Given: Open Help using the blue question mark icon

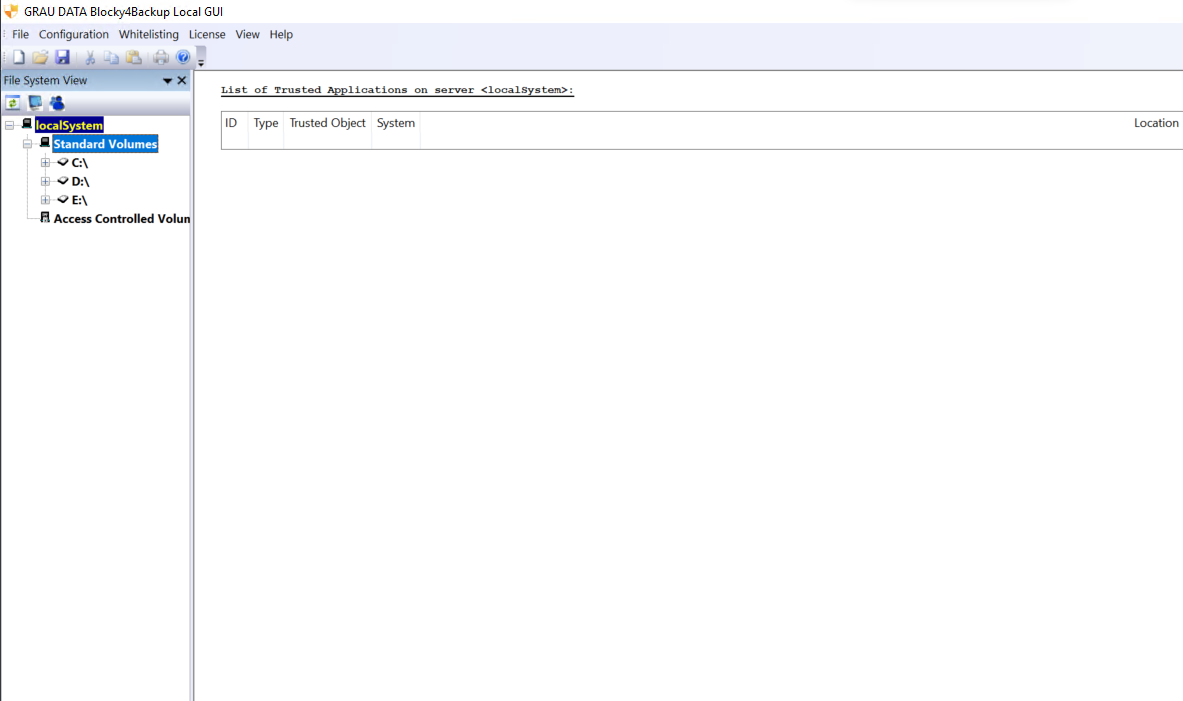Looking at the screenshot, I should (182, 57).
